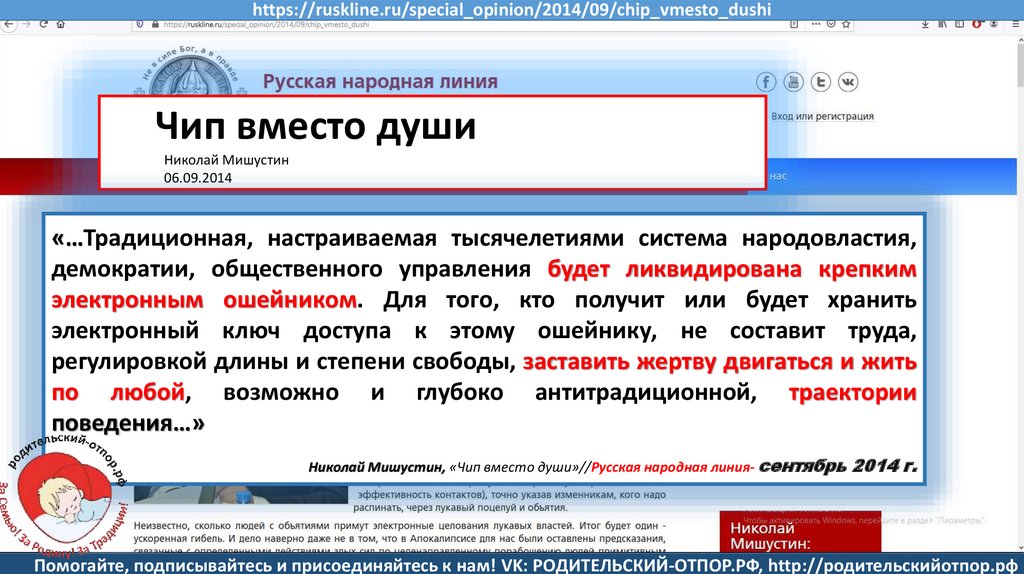Bookmark this page with the star icon
This screenshot has height=574, width=1024.
(846, 24)
